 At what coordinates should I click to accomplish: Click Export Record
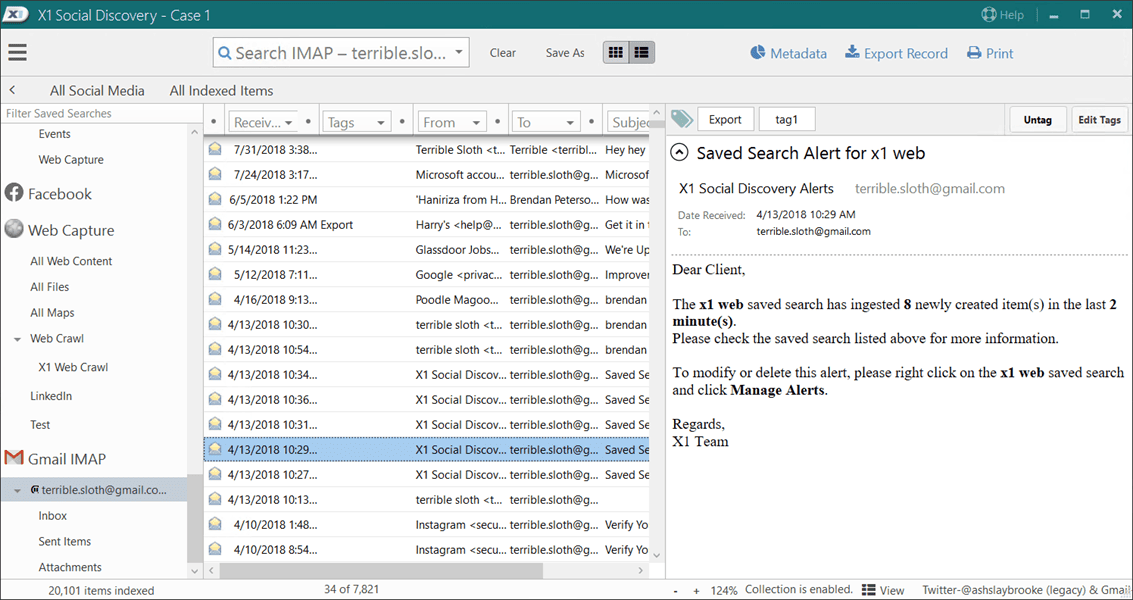tap(896, 53)
